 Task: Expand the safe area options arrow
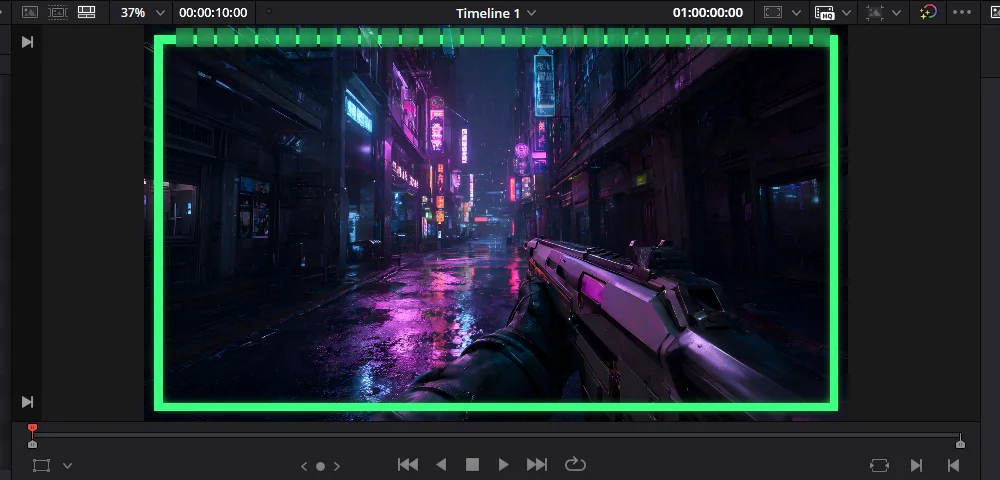pyautogui.click(x=797, y=13)
